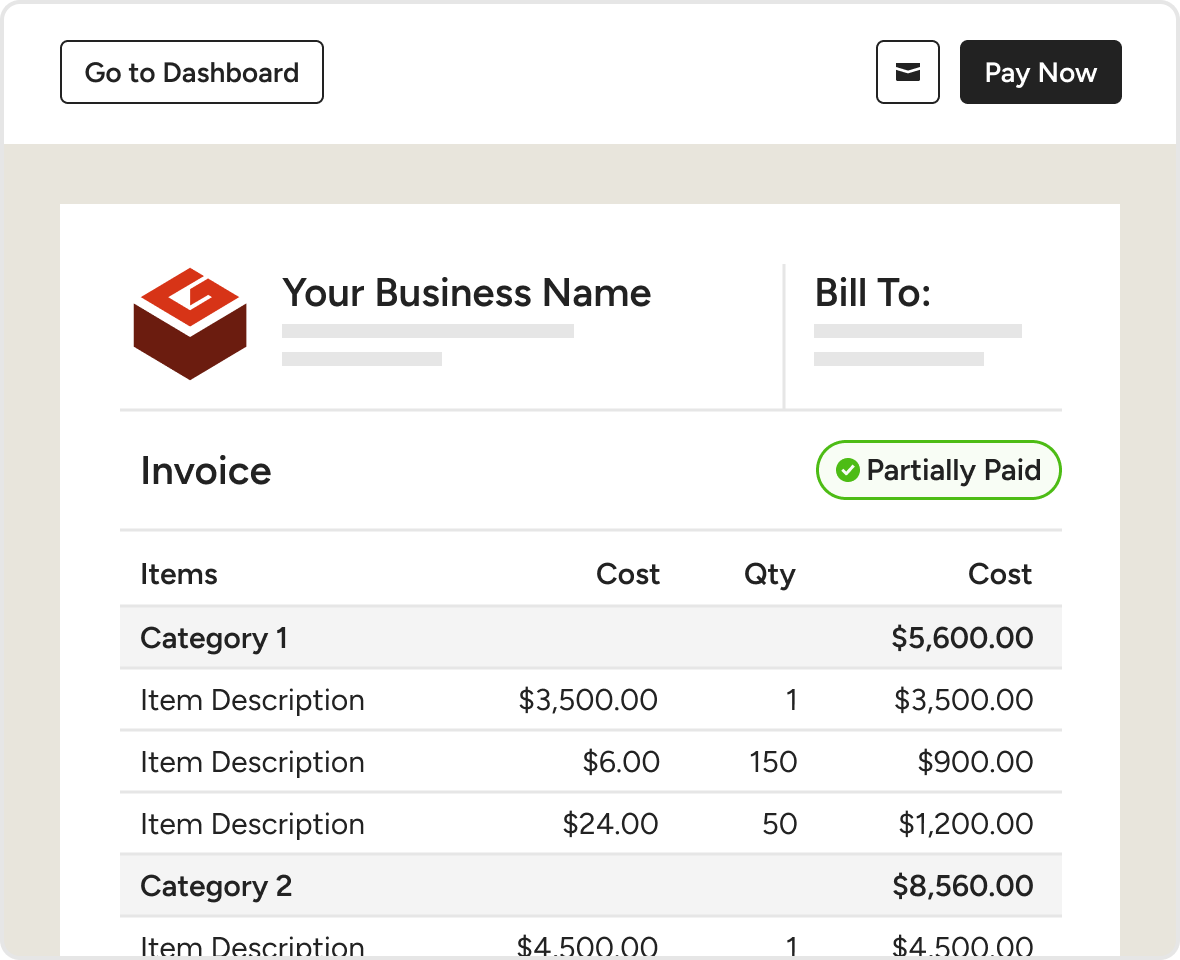Select the $900.00 line total
This screenshot has height=960, width=1180.
975,762
